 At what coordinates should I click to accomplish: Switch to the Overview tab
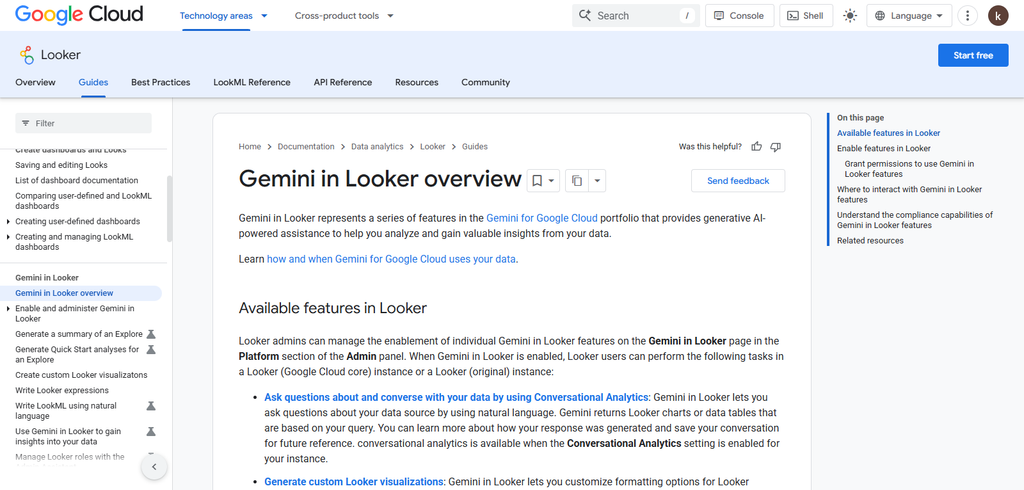tap(35, 82)
